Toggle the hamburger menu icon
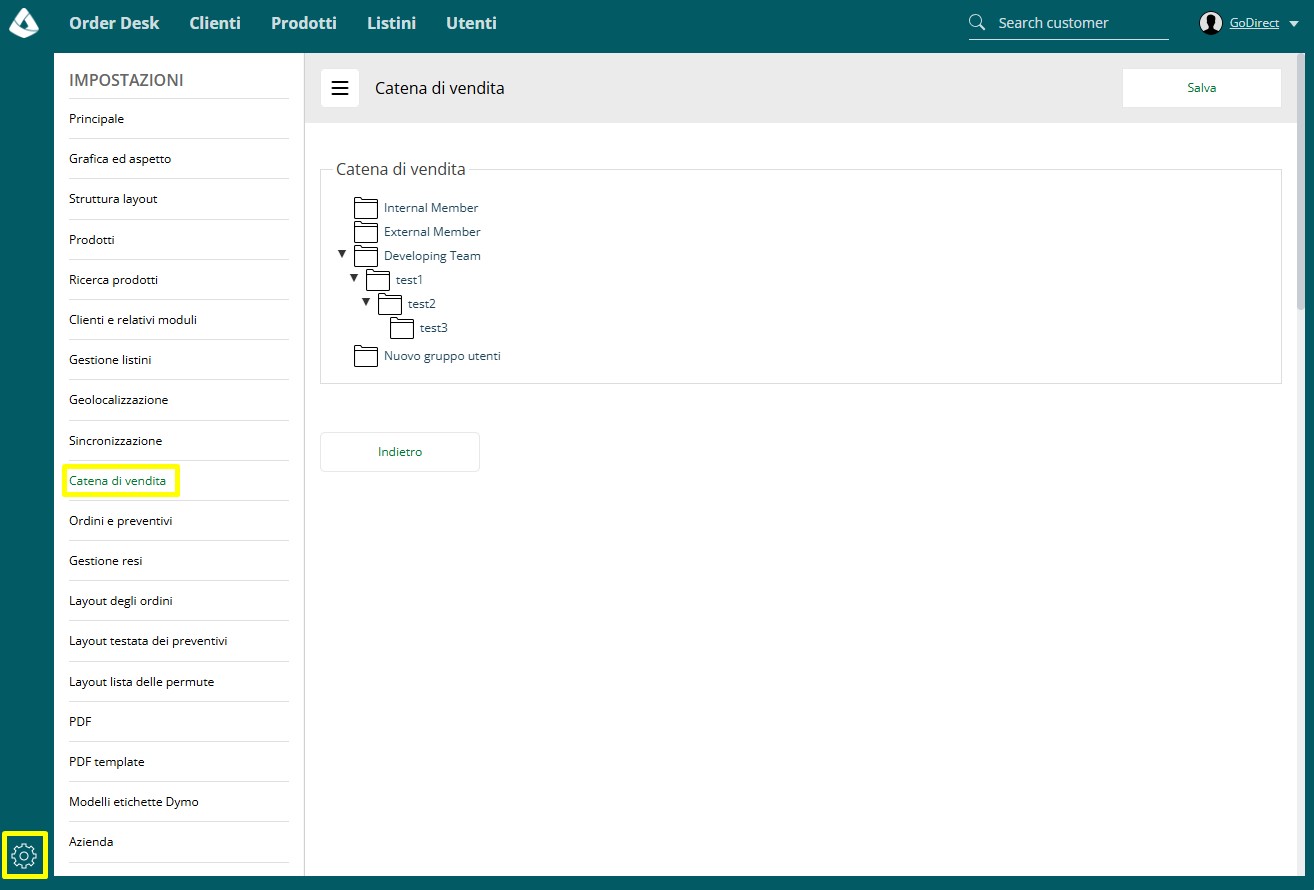1314x890 pixels. [x=340, y=88]
